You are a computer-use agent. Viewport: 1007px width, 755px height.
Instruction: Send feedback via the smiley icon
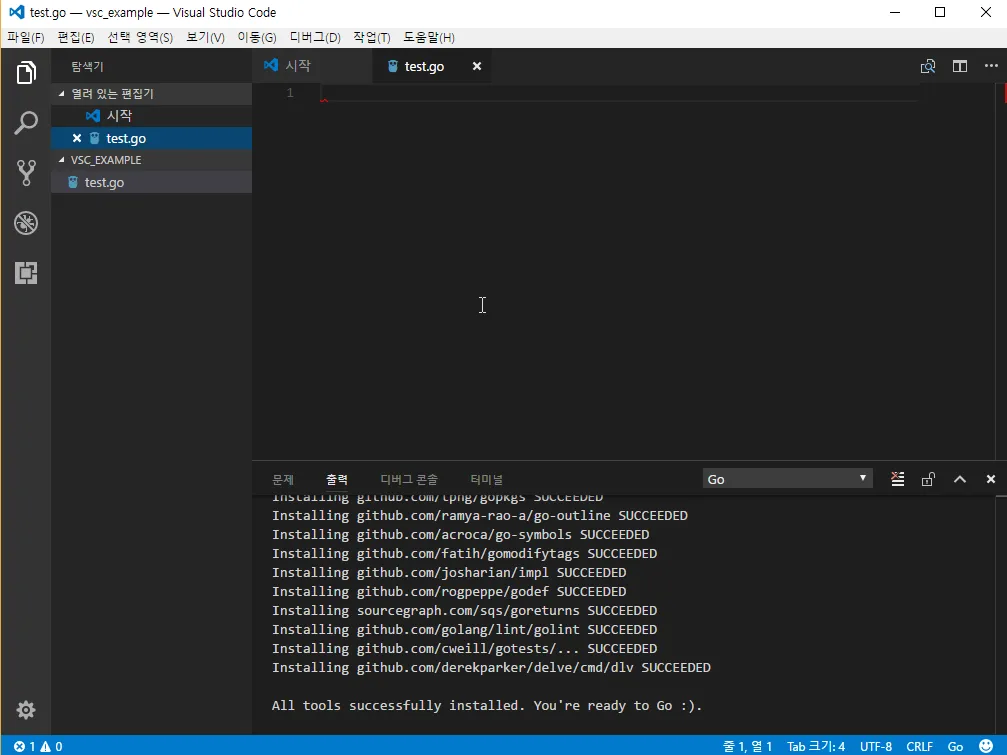[x=986, y=746]
